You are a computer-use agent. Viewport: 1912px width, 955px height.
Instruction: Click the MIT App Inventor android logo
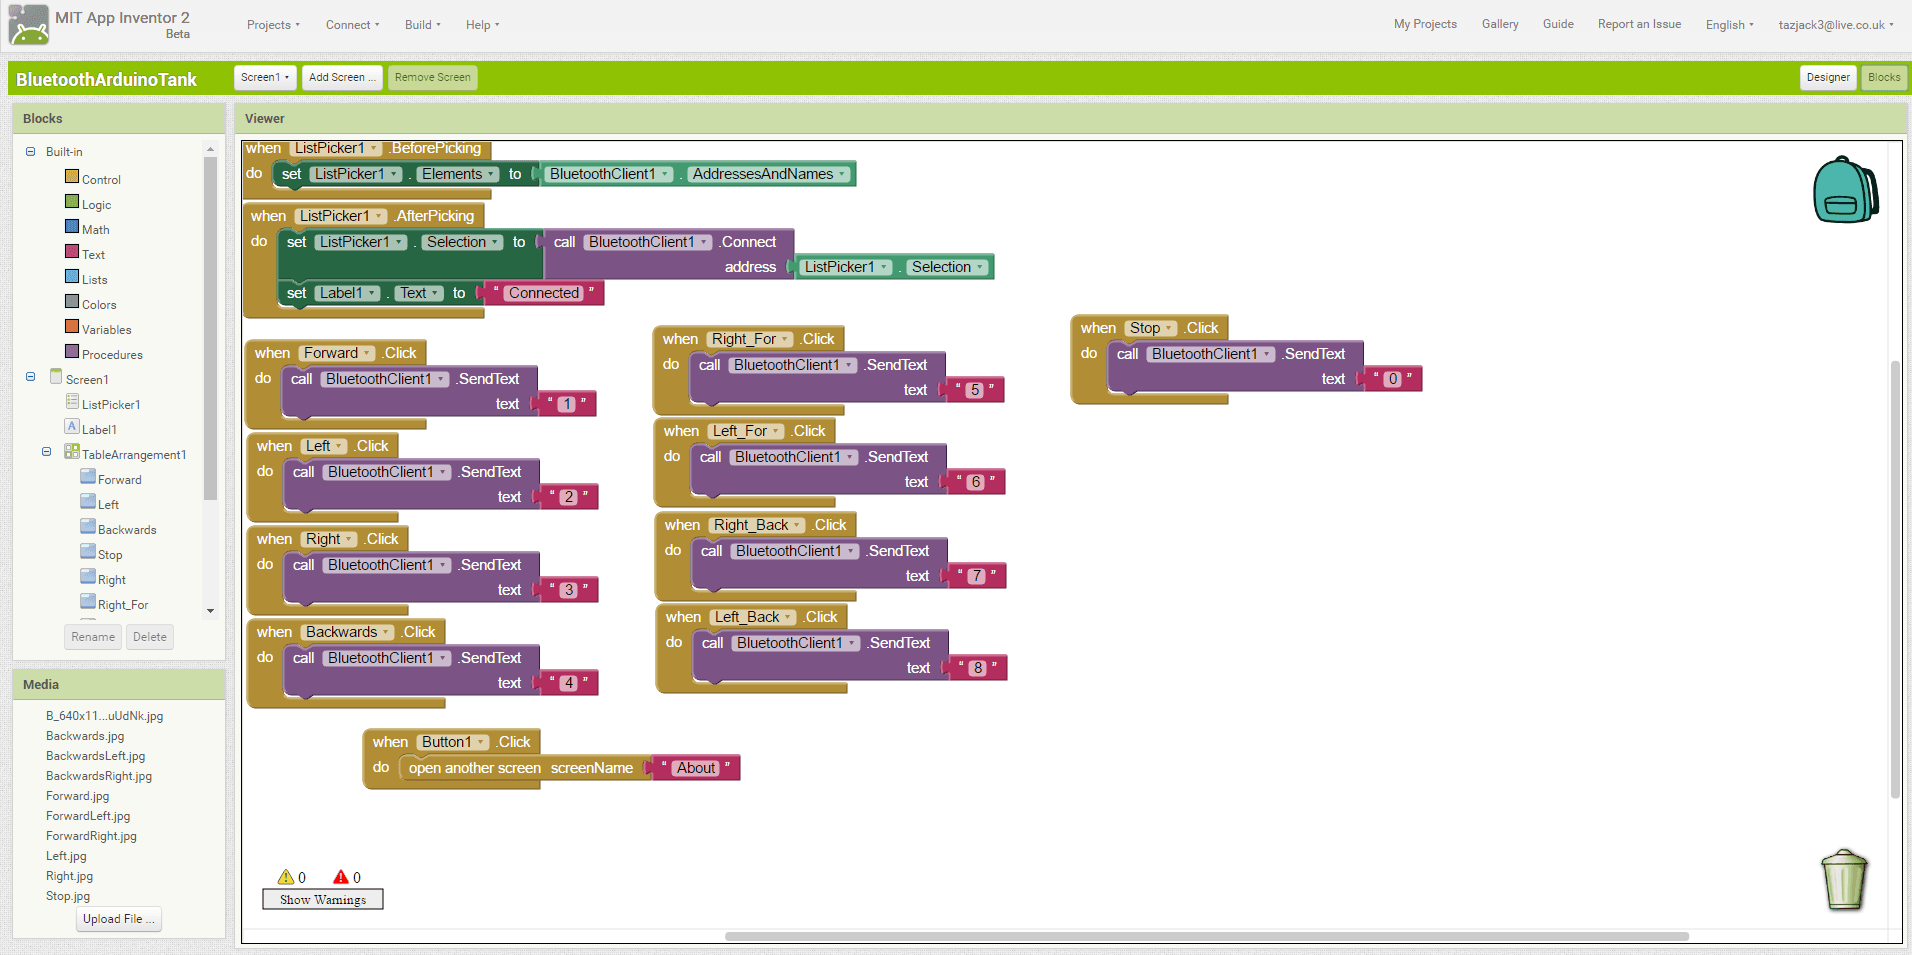28,25
